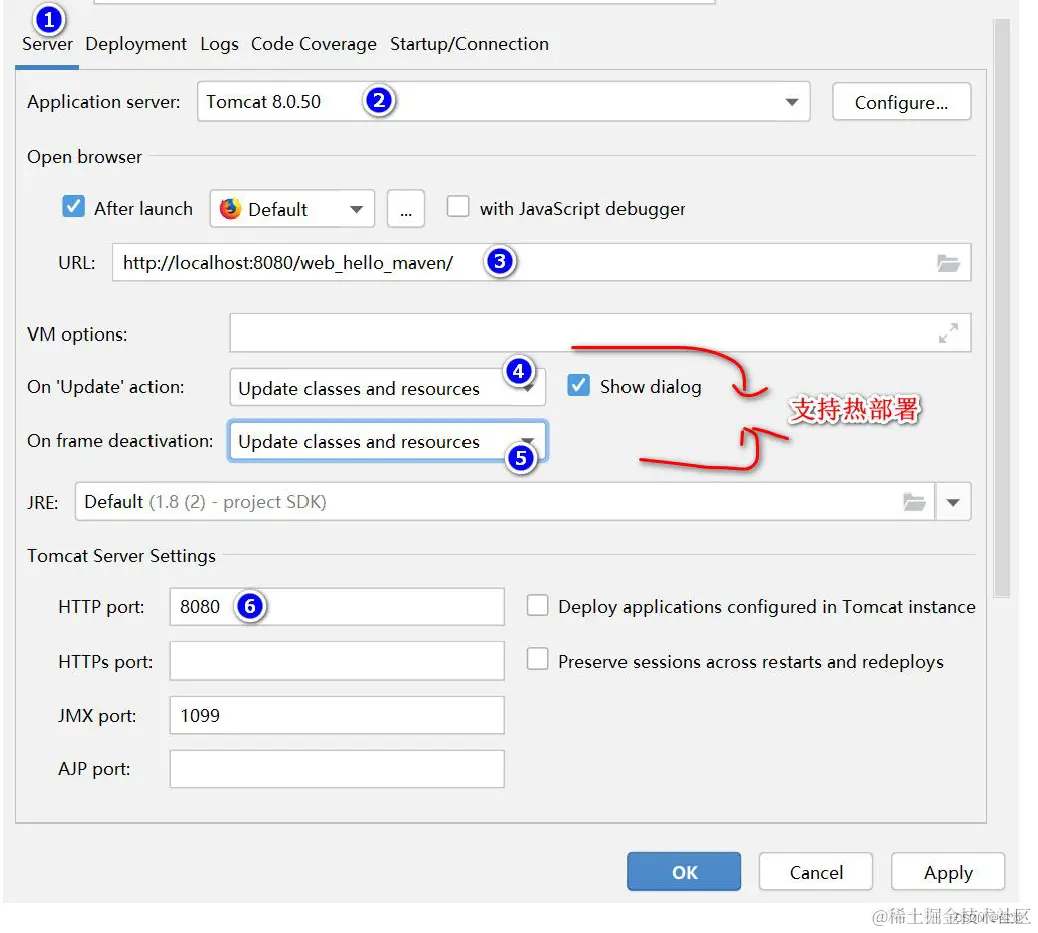Click the dialog's vertical scrollbar
The image size is (1038, 933).
(x=1002, y=308)
